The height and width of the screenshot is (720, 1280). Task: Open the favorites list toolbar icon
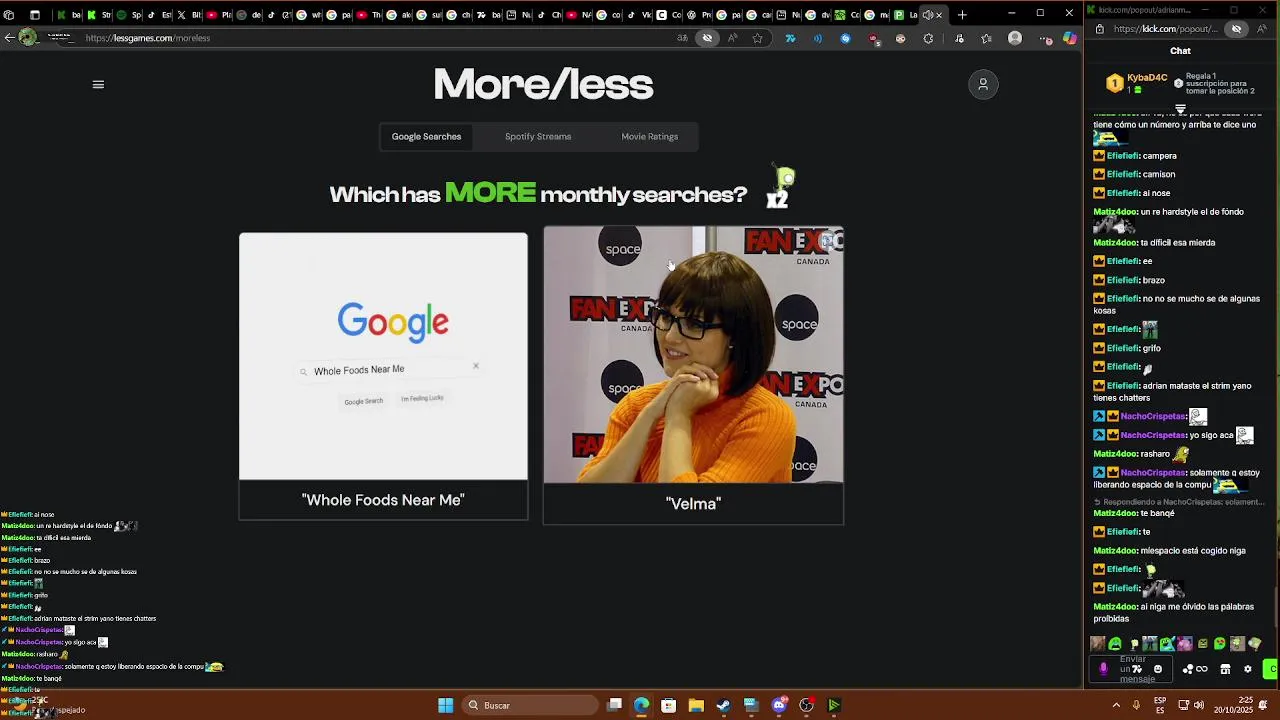987,38
